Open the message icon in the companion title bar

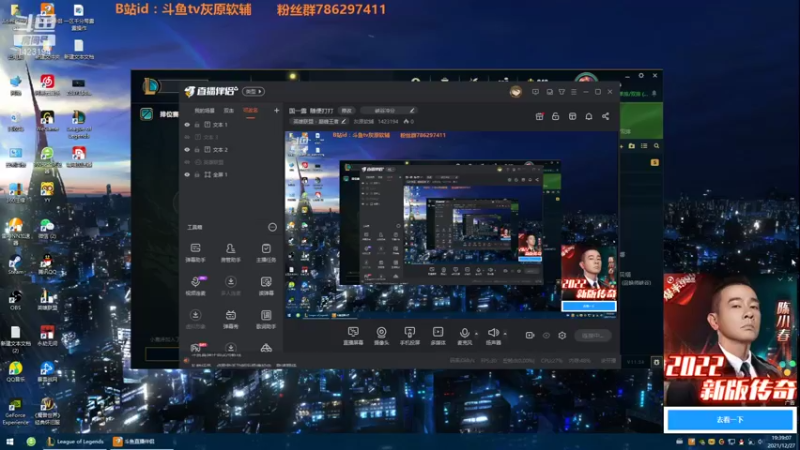535,92
